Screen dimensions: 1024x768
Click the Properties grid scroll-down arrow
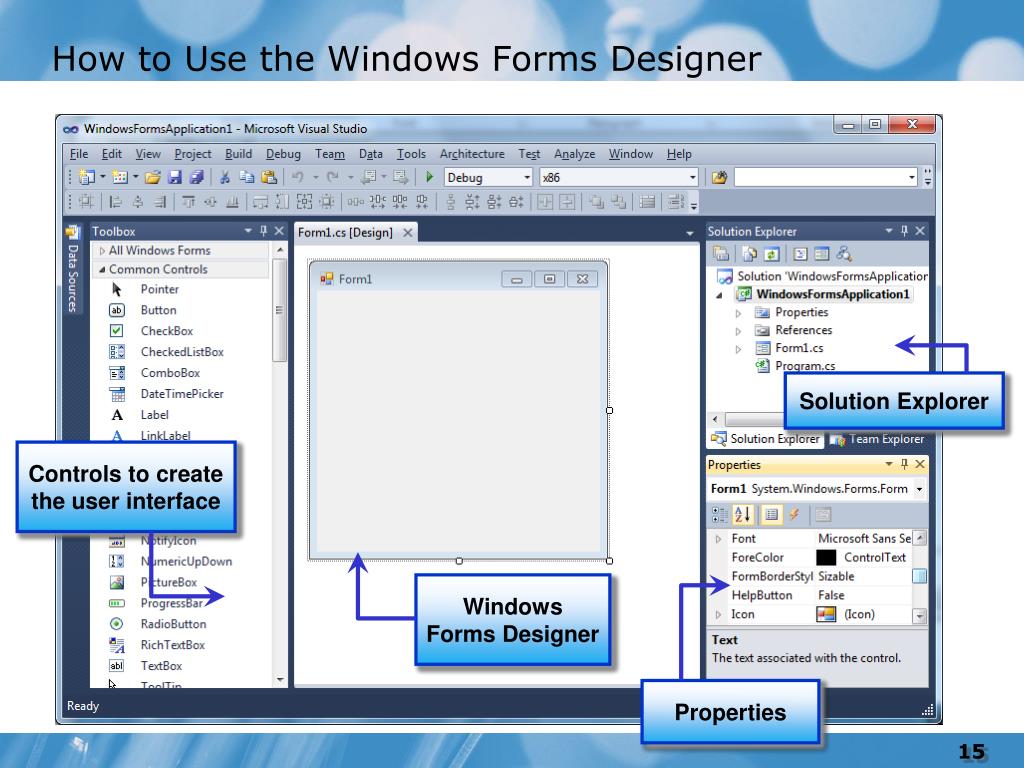pyautogui.click(x=920, y=615)
